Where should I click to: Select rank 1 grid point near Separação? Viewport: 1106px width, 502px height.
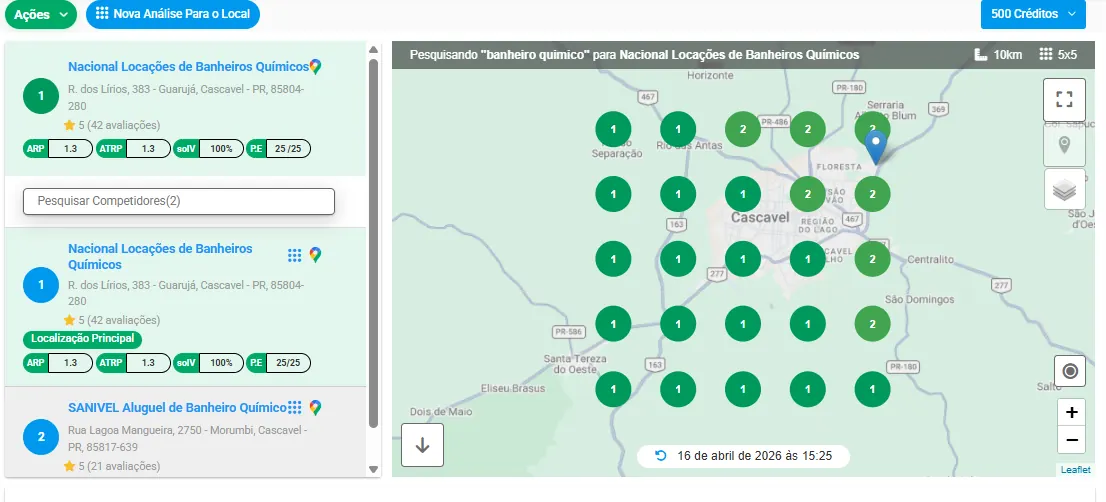point(613,129)
